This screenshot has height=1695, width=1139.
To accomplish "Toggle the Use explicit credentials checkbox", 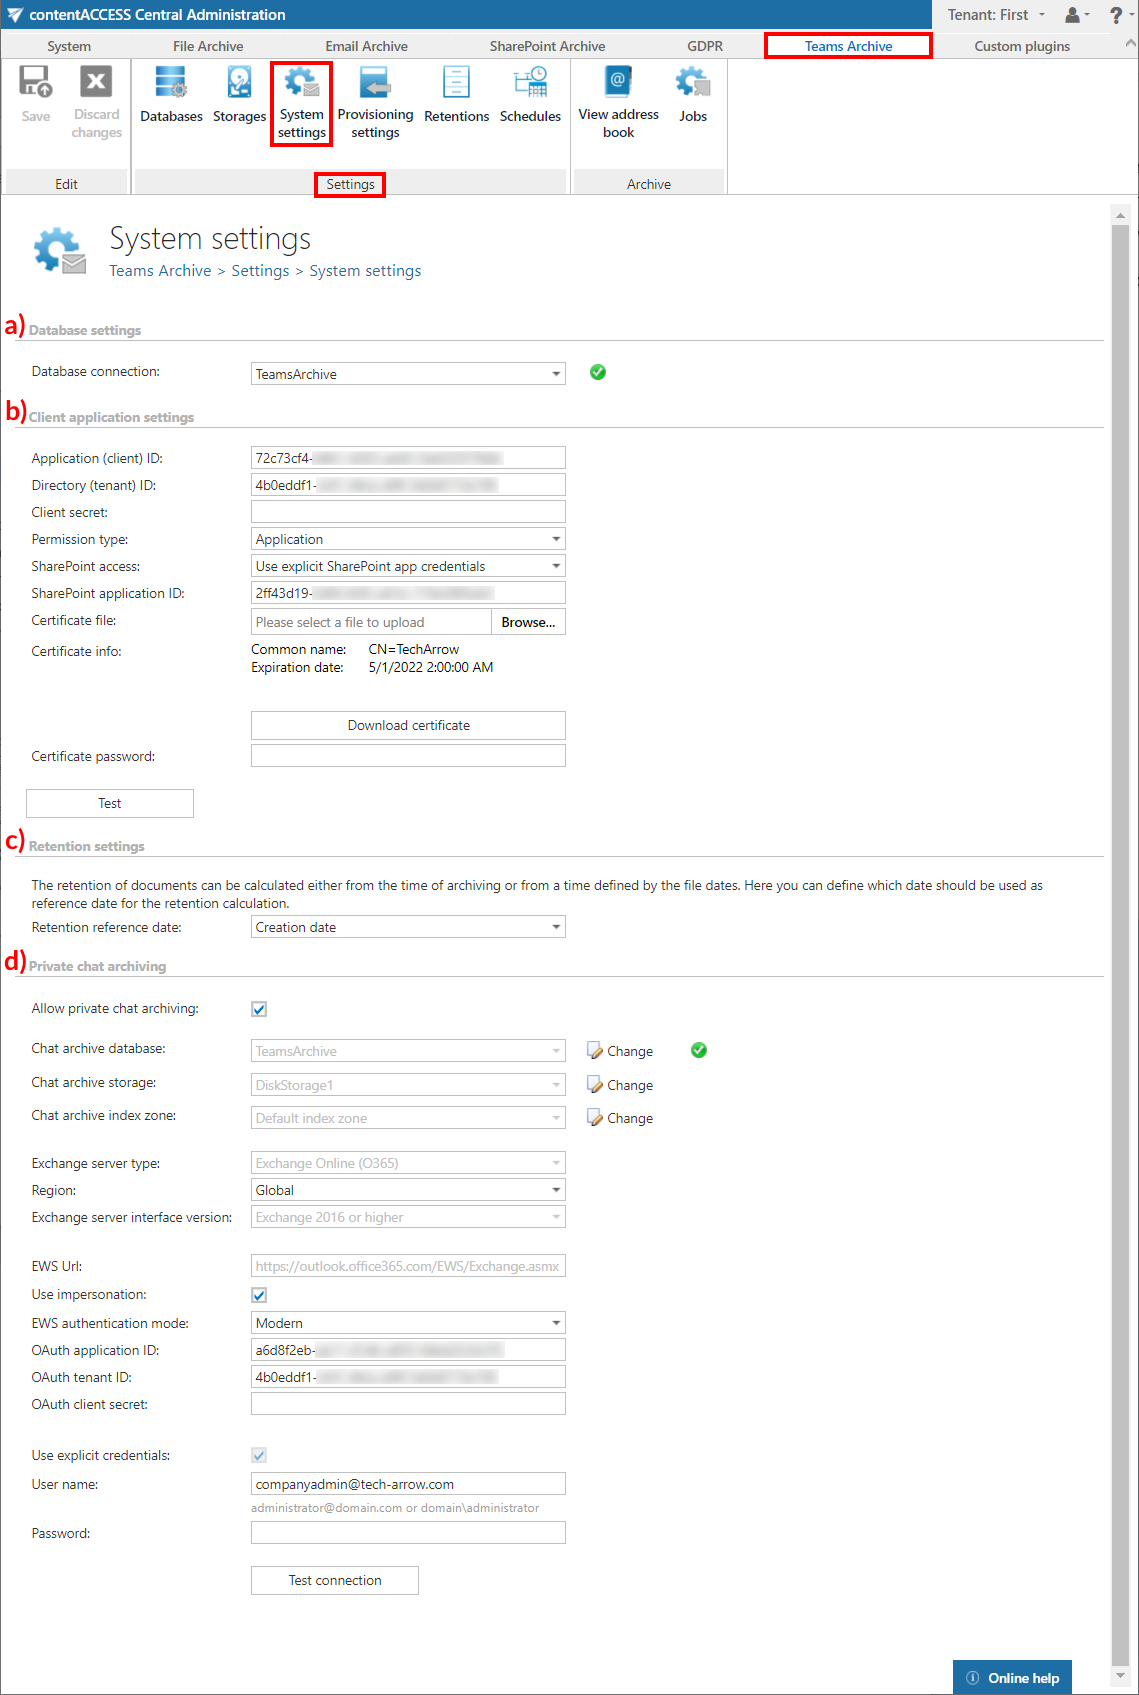I will point(259,1456).
